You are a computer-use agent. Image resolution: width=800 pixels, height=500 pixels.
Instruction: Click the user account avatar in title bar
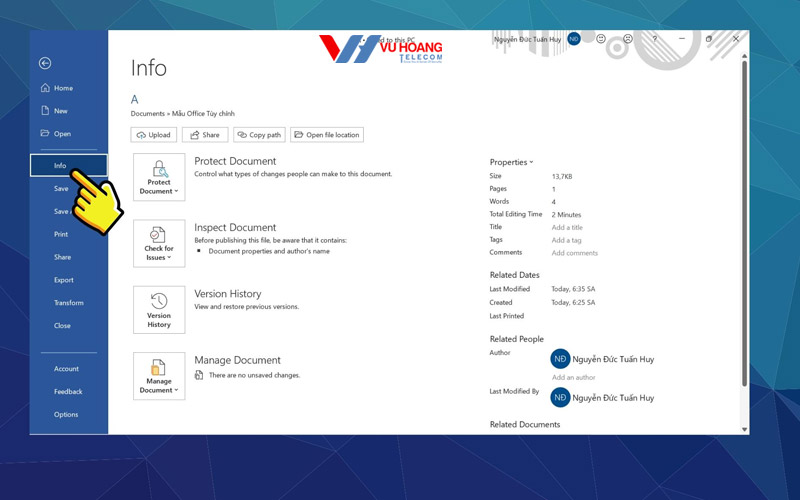pos(573,38)
